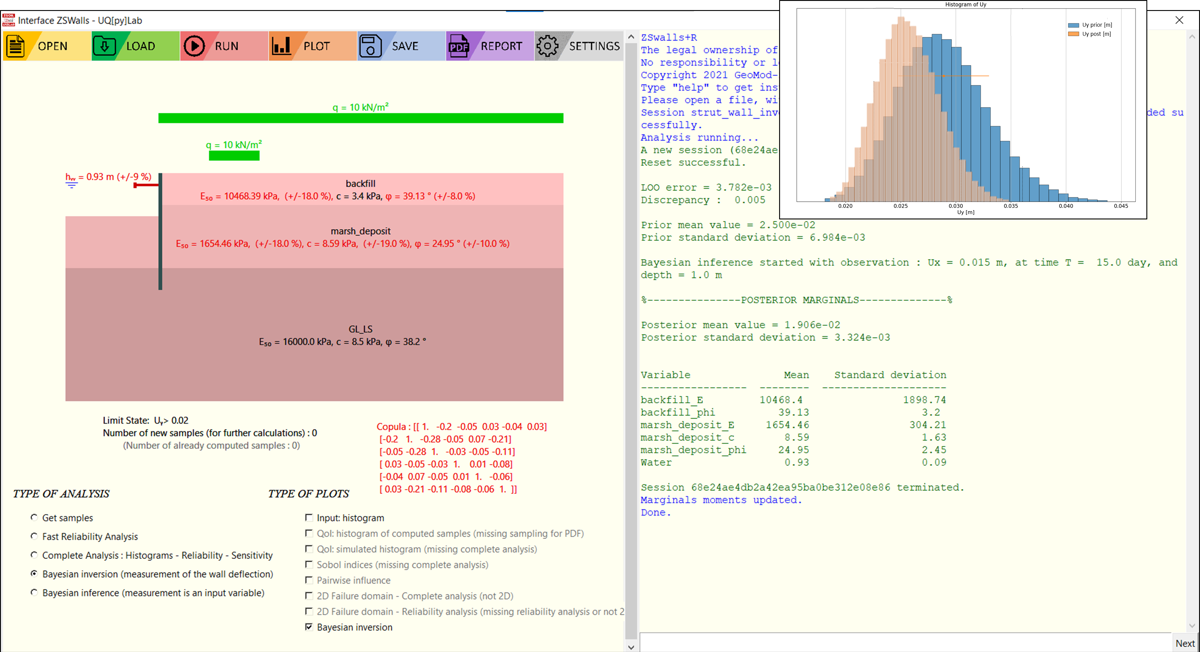1200x652 pixels.
Task: Click the Histogram of Uy chart
Action: (x=962, y=110)
